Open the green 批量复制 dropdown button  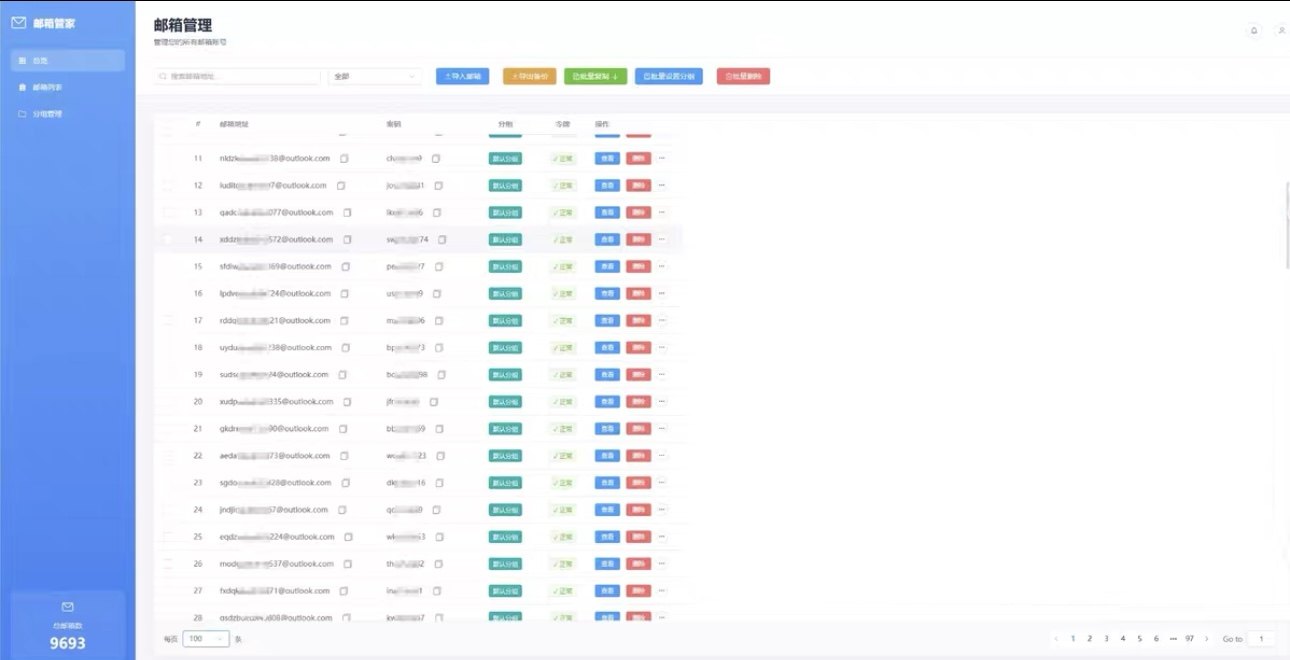point(594,76)
